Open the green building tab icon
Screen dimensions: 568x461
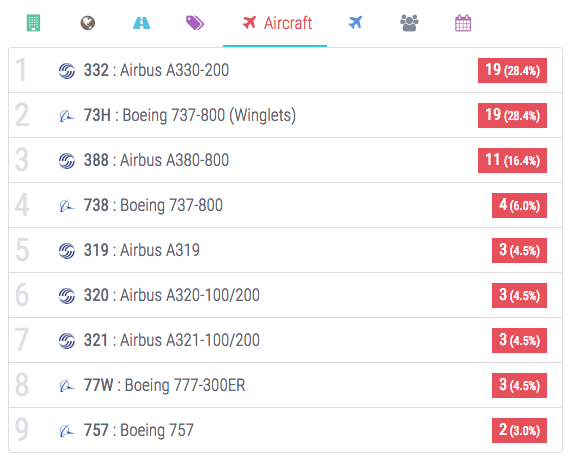click(x=33, y=23)
